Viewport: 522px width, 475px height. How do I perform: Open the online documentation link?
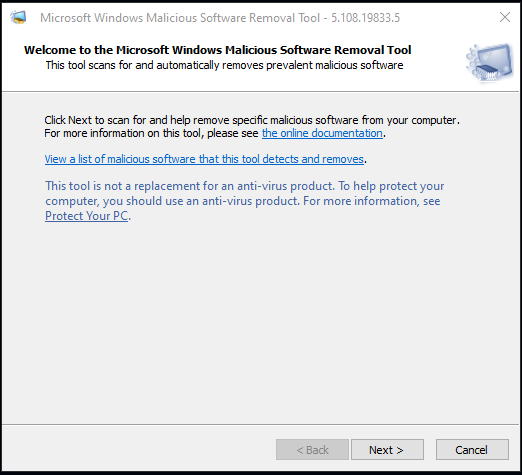[x=322, y=133]
